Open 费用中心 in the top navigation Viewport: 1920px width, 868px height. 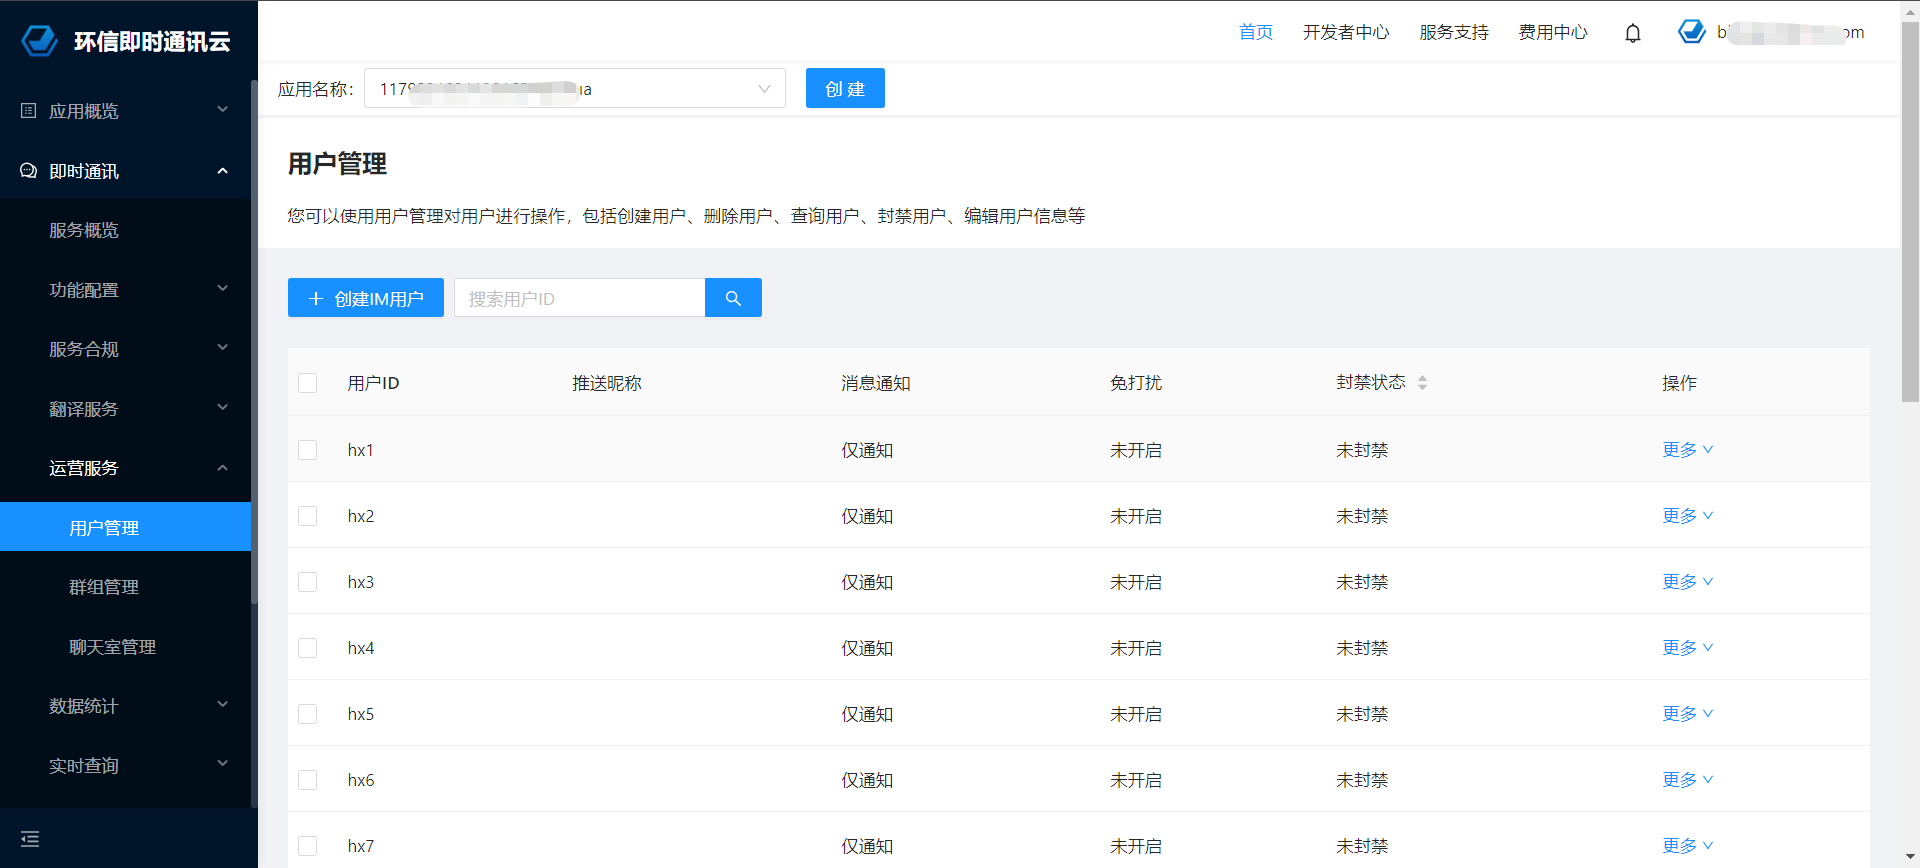[x=1553, y=32]
